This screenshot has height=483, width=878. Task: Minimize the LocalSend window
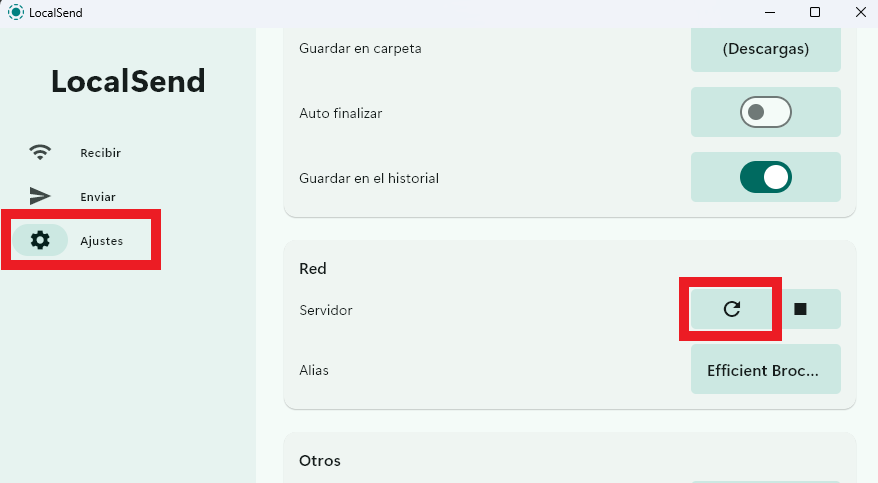(770, 12)
